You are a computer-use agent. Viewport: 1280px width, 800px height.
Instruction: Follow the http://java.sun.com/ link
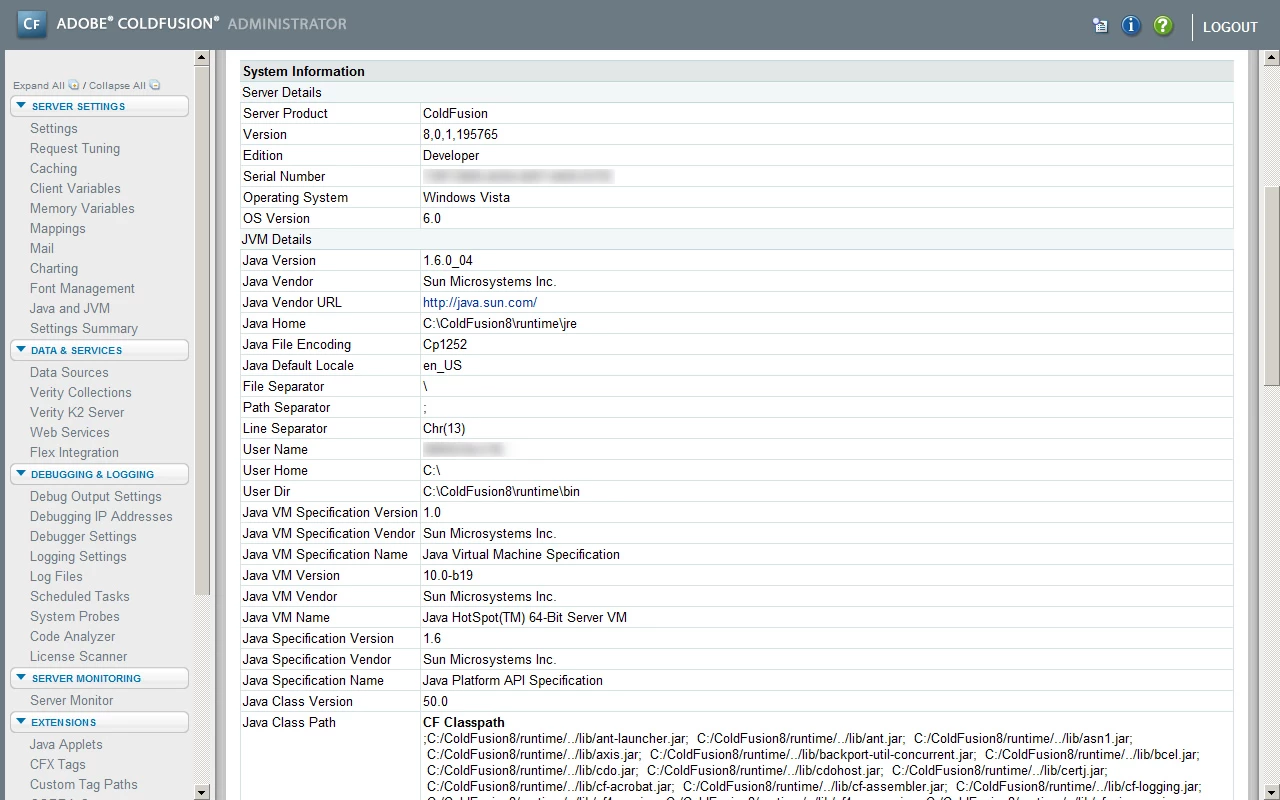pos(480,302)
